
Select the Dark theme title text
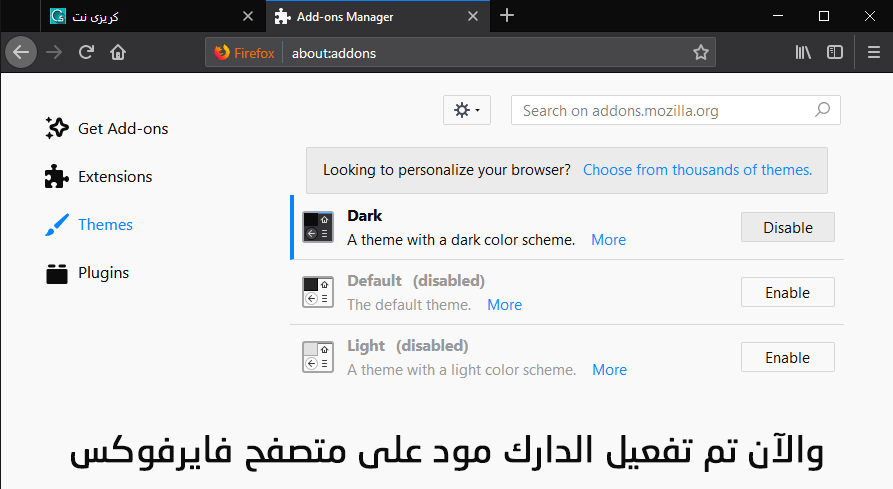click(364, 216)
